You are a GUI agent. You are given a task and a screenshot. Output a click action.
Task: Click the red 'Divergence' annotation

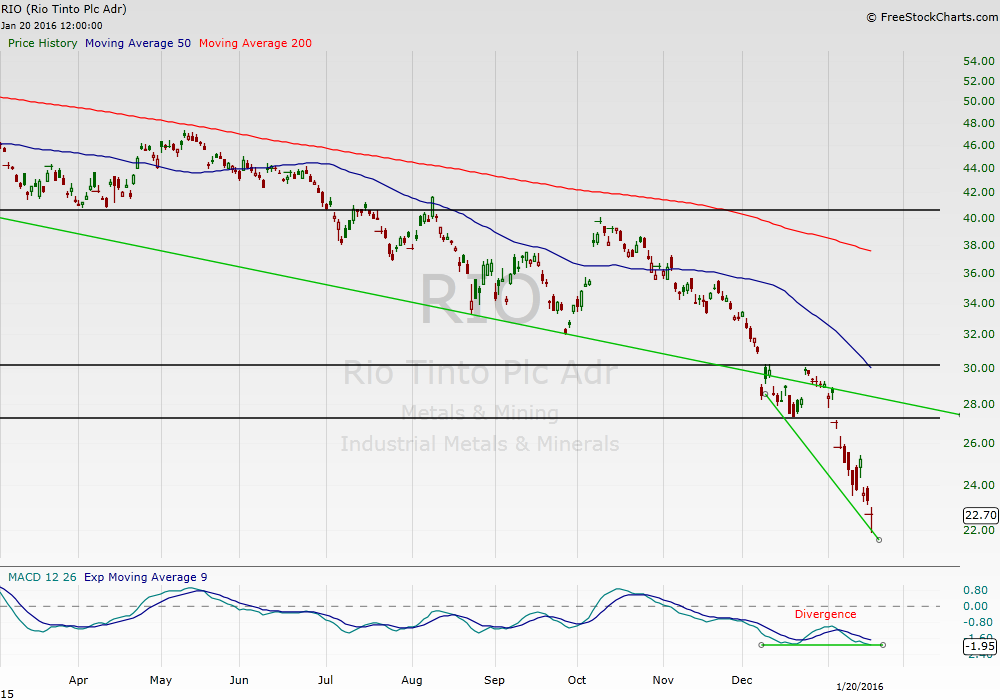(825, 614)
